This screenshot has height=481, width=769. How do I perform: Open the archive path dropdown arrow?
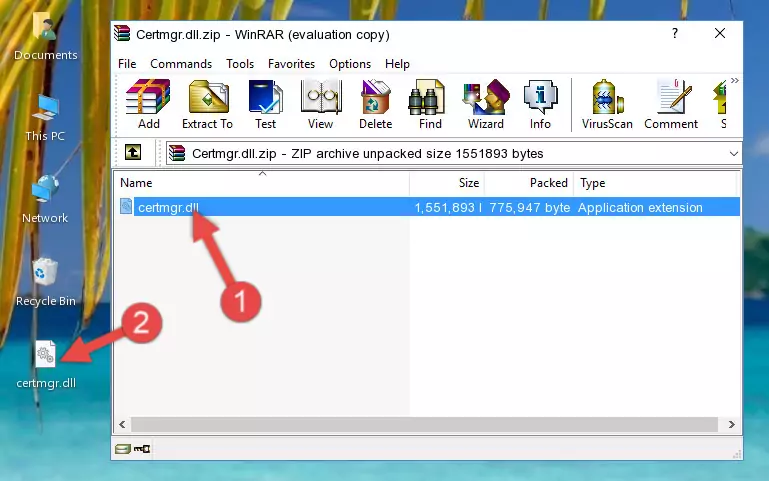733,153
